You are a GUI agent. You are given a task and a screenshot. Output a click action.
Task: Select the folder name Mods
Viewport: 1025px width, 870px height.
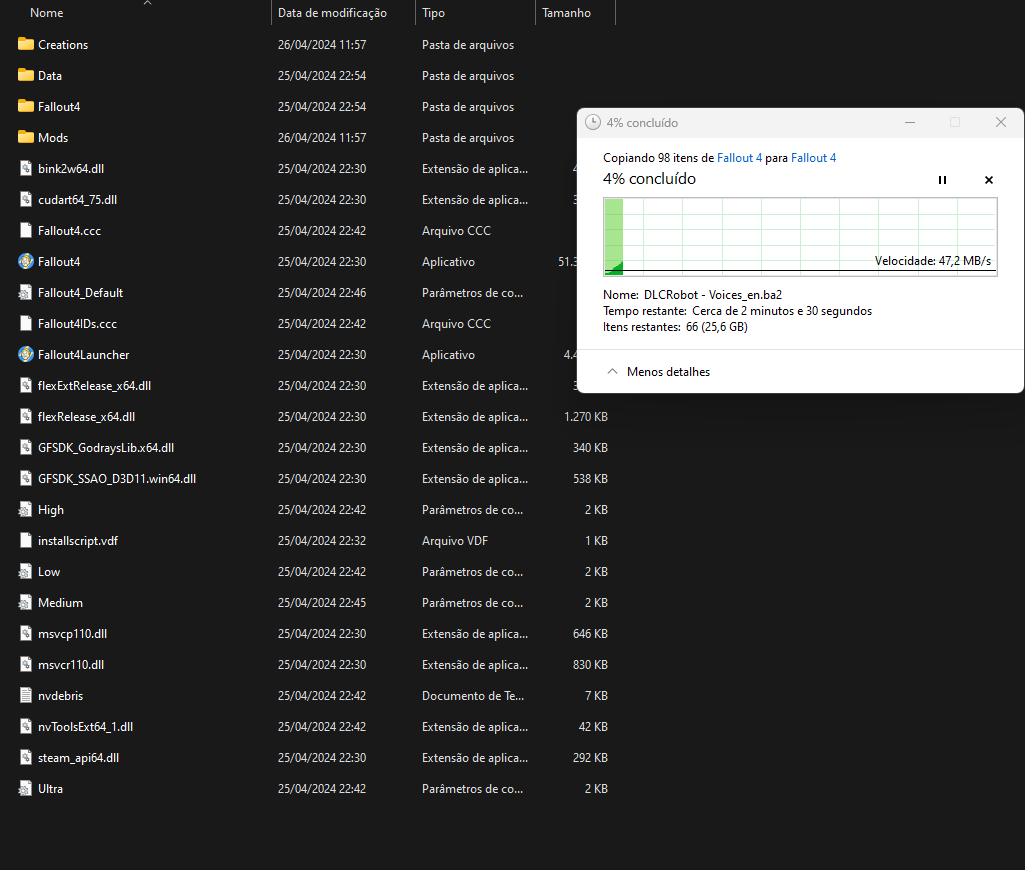(53, 137)
